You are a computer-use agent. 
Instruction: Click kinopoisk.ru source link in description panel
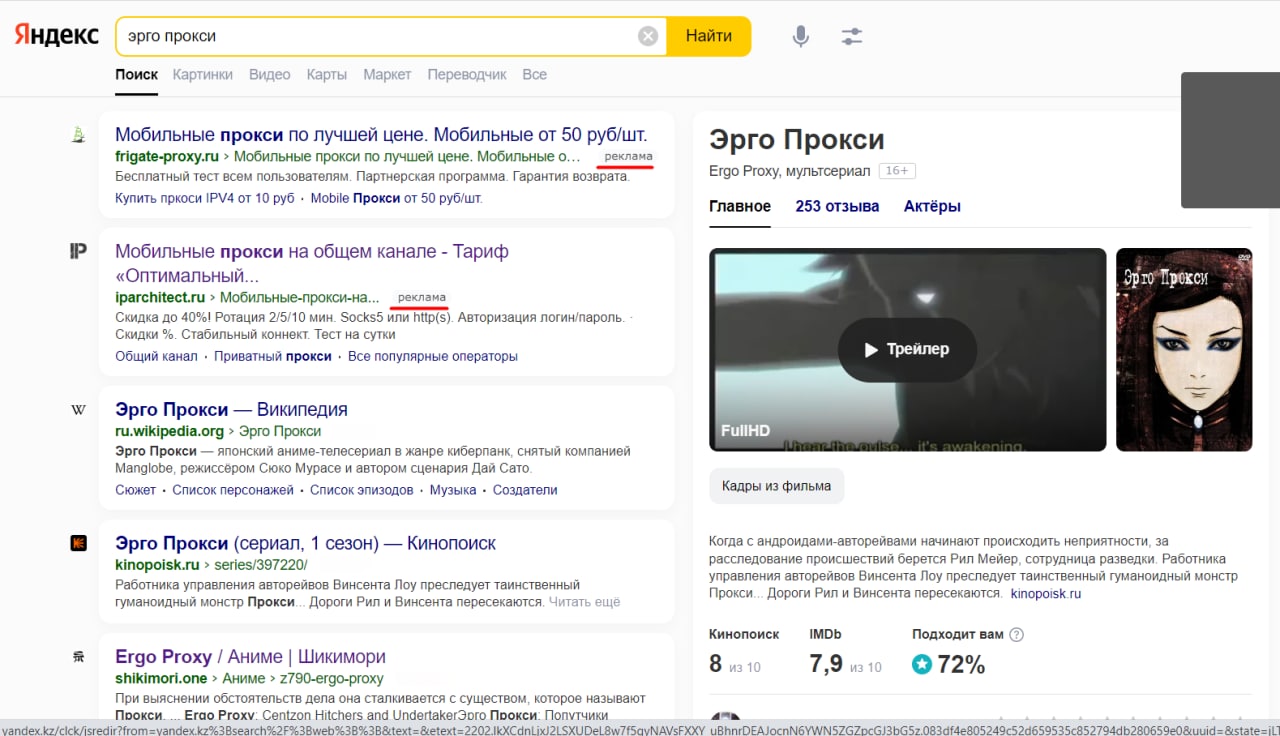tap(1046, 593)
